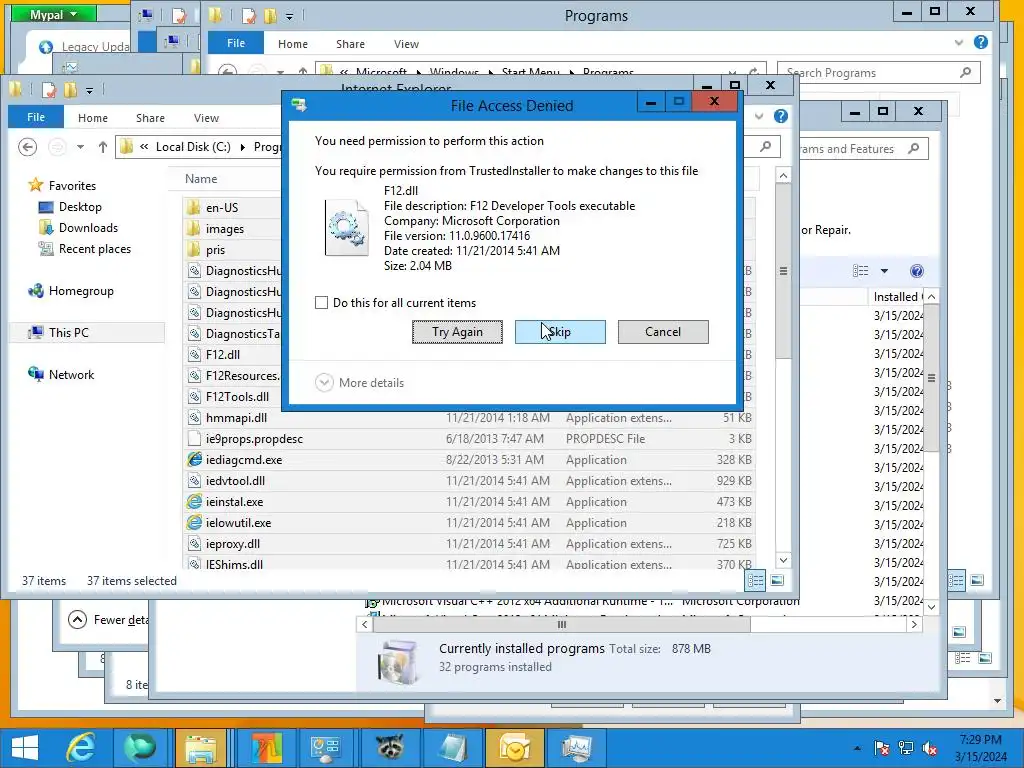Expand ribbon chevron in Programs window
This screenshot has height=768, width=1024.
958,43
